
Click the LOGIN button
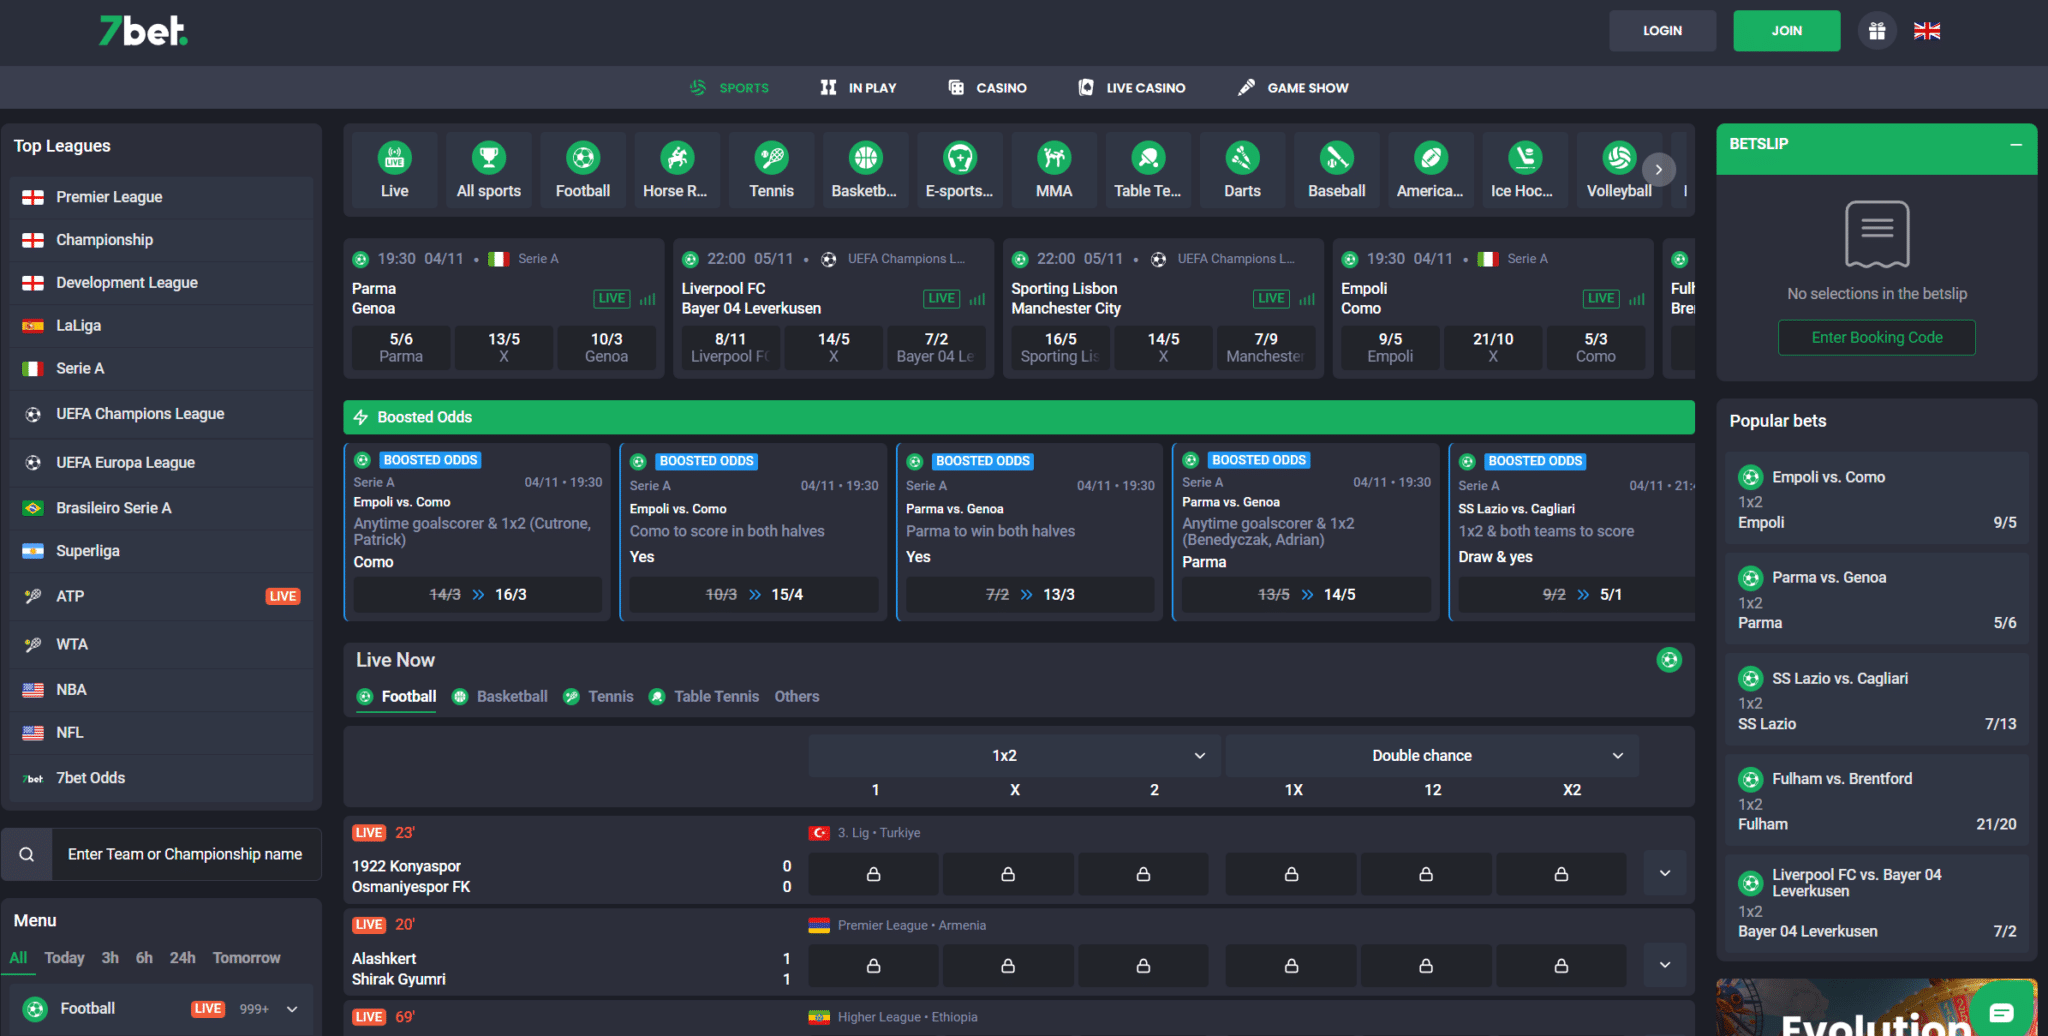(1662, 31)
